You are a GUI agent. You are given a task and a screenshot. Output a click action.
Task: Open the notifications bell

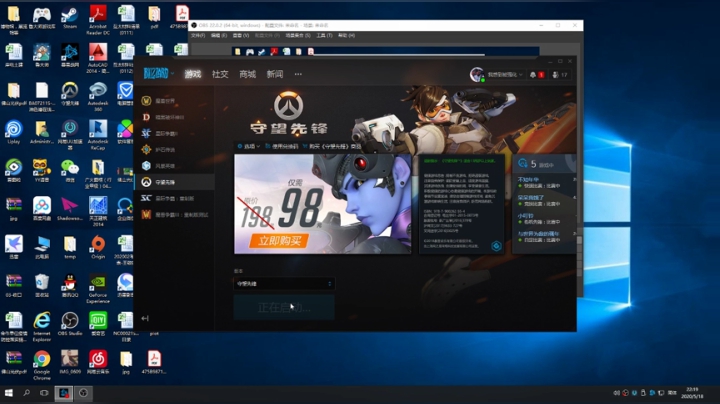click(536, 74)
